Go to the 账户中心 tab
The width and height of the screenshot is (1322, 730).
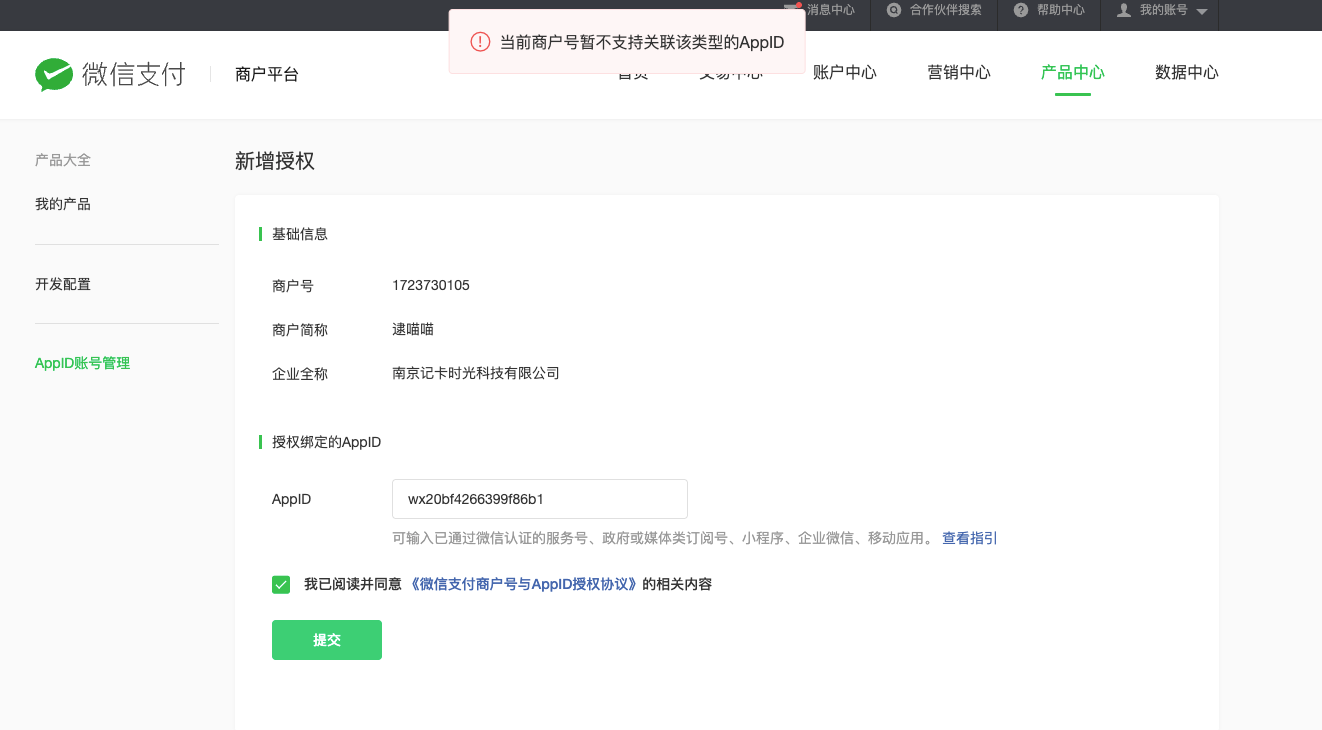pos(845,73)
